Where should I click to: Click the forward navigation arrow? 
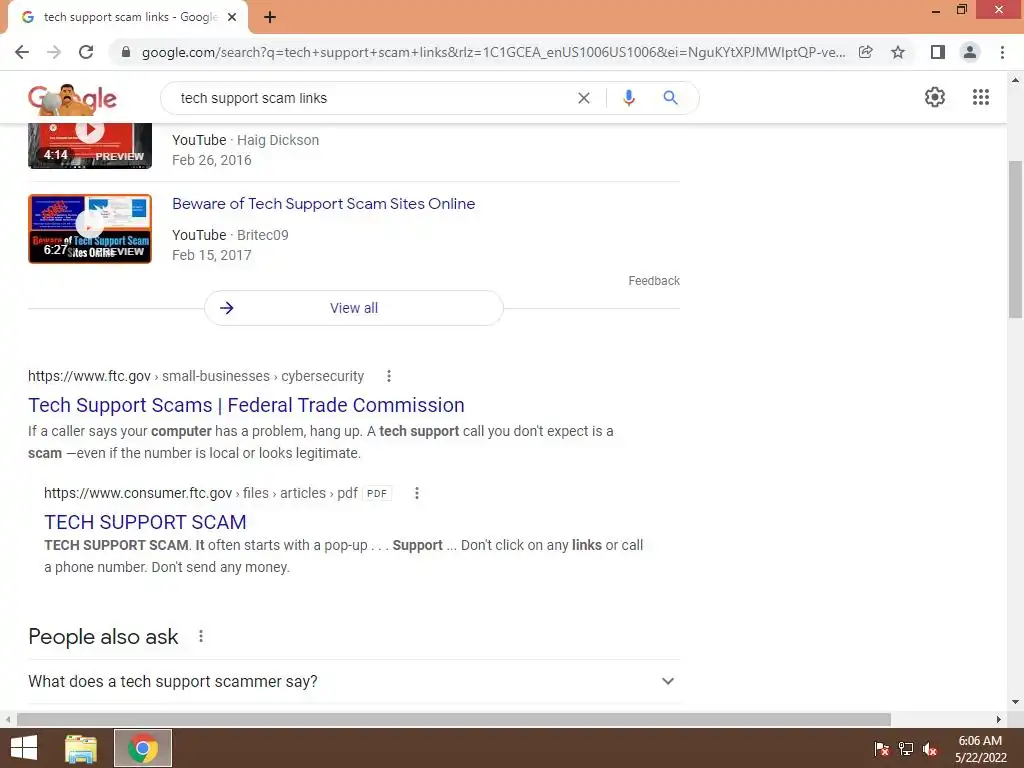(x=54, y=52)
